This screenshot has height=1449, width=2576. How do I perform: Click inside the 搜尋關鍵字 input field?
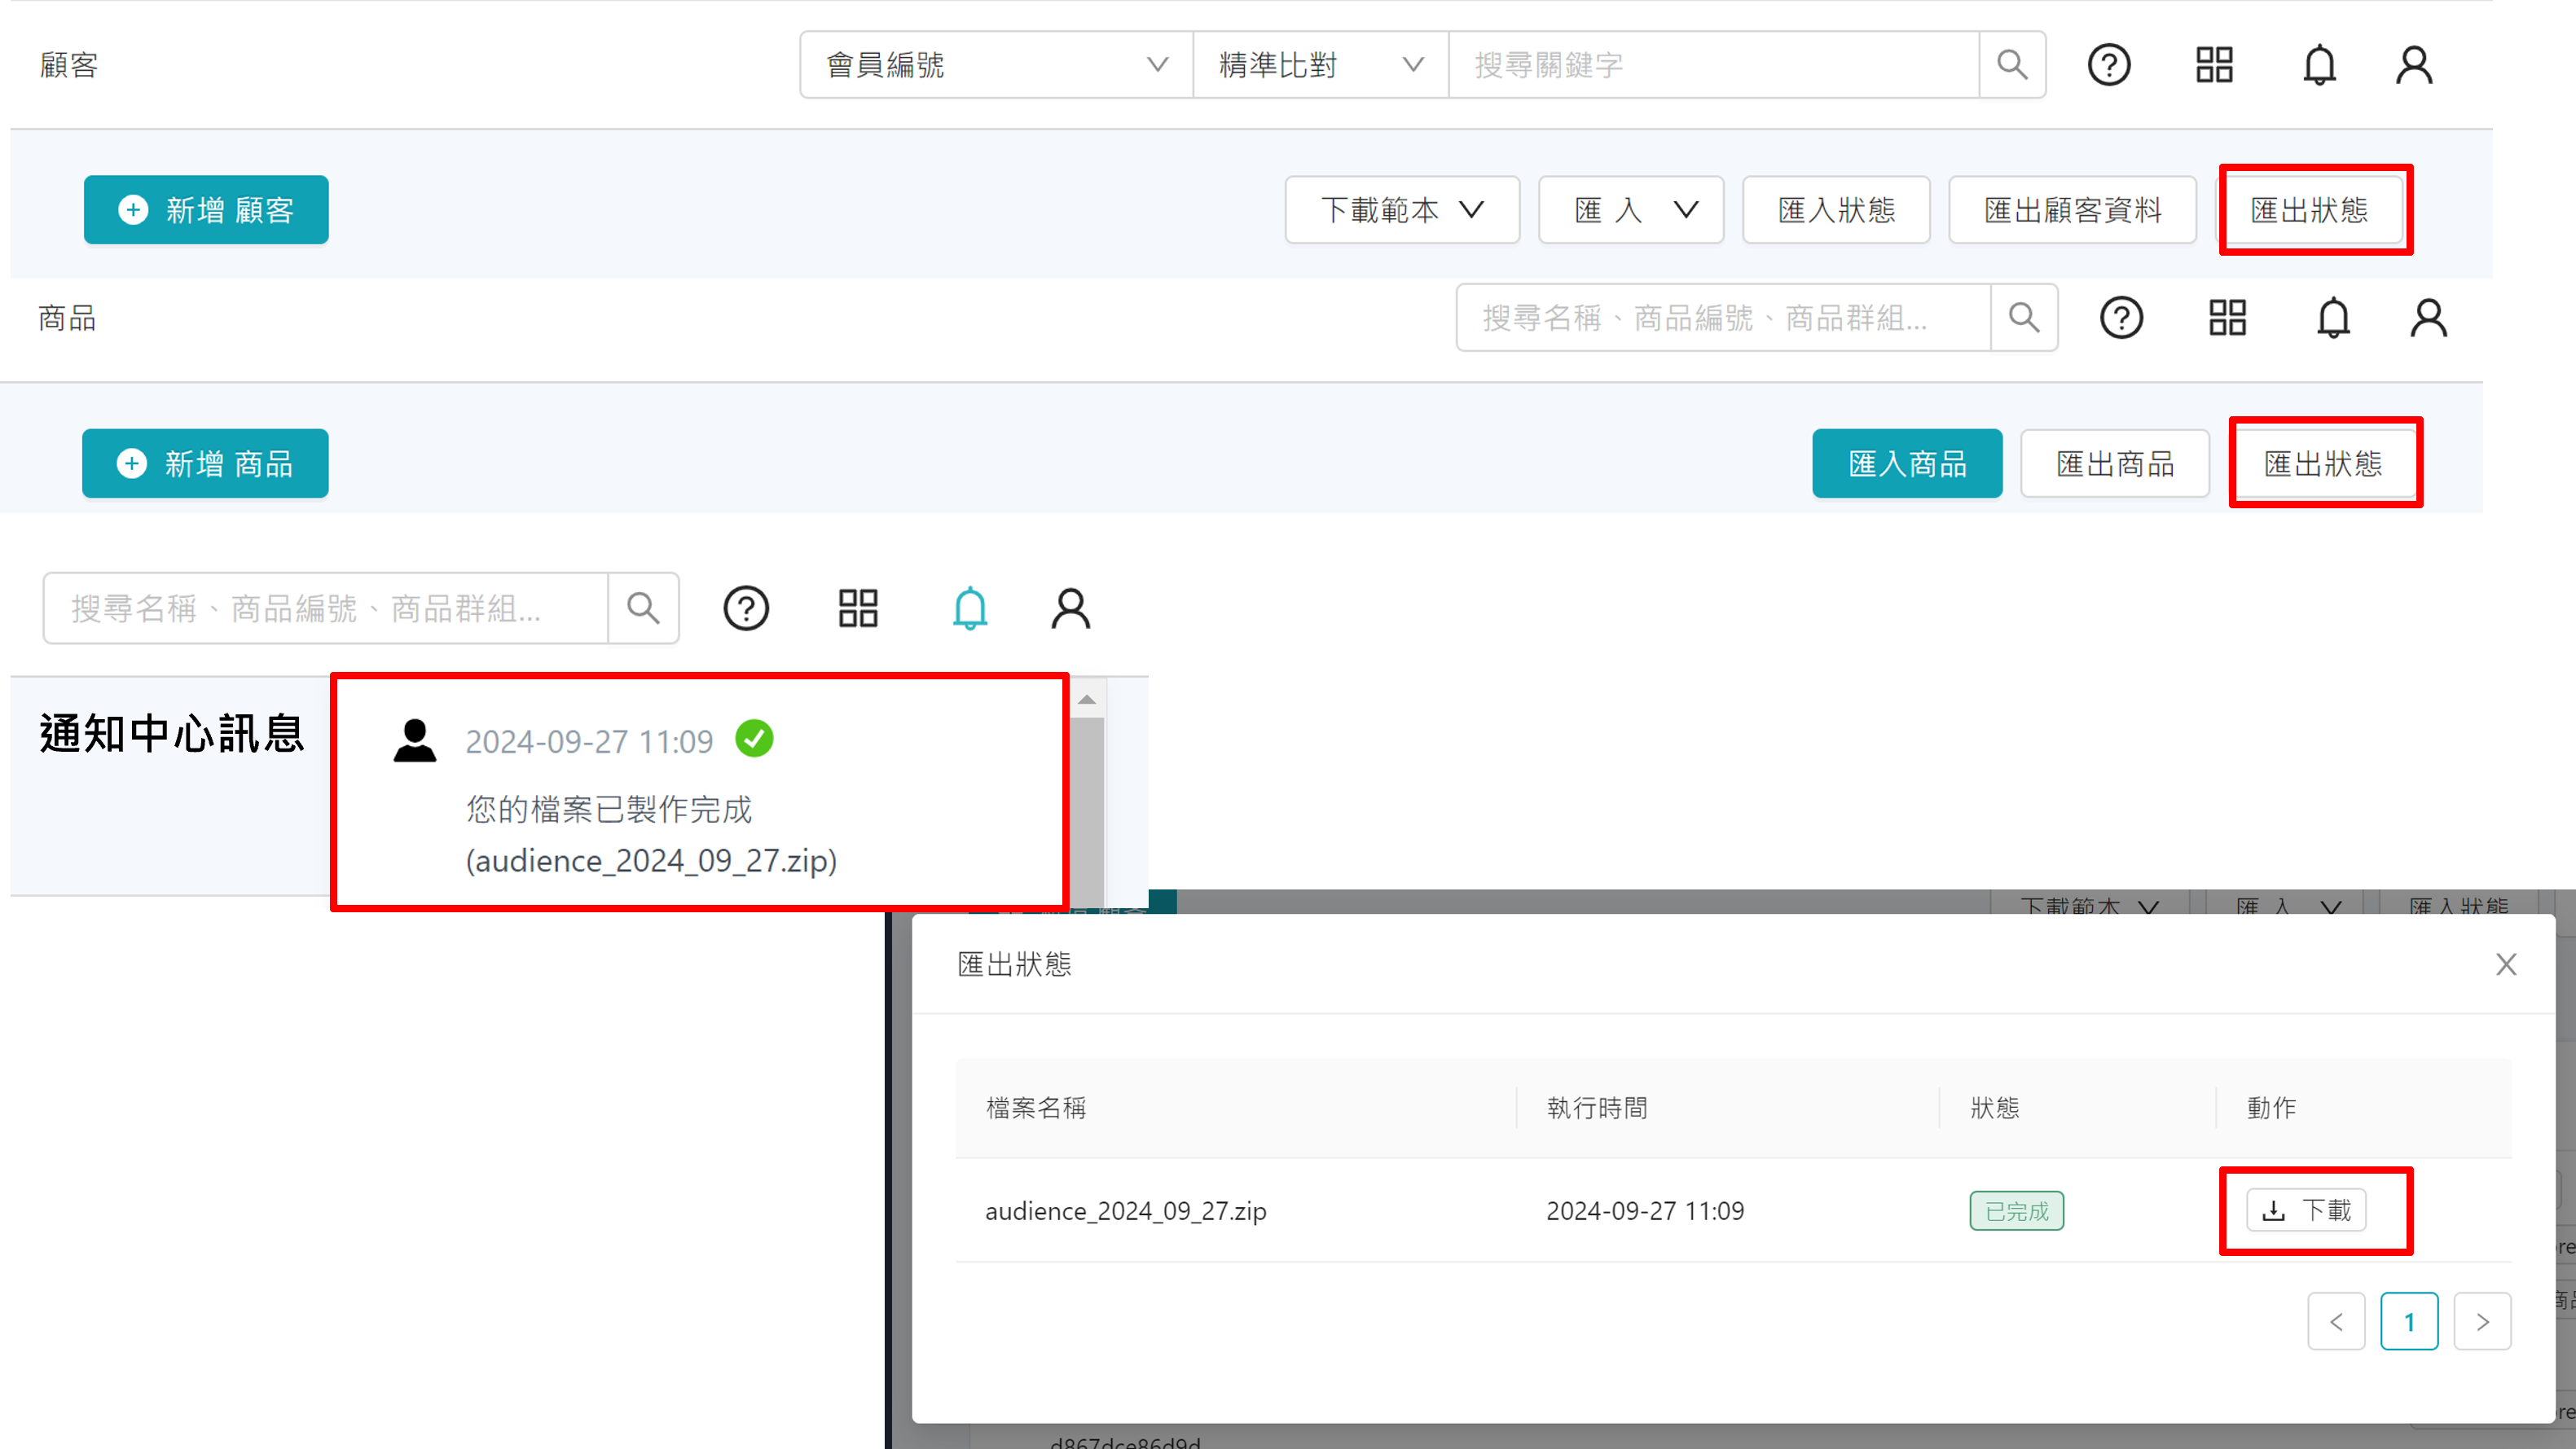(x=1713, y=64)
